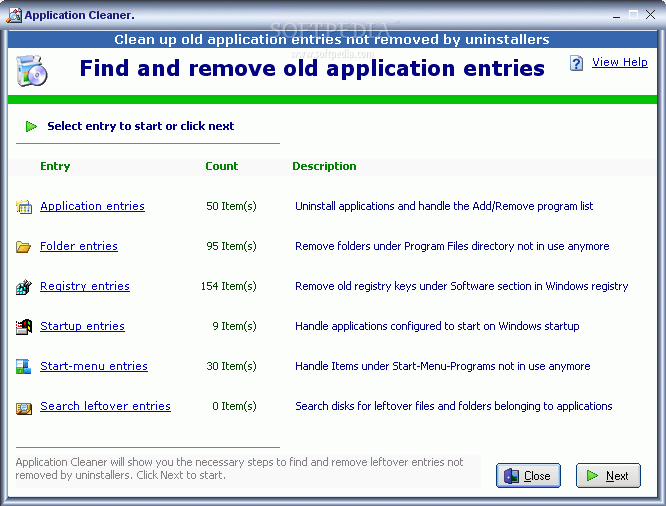Click the Registry entries icon
This screenshot has width=666, height=506.
24,287
